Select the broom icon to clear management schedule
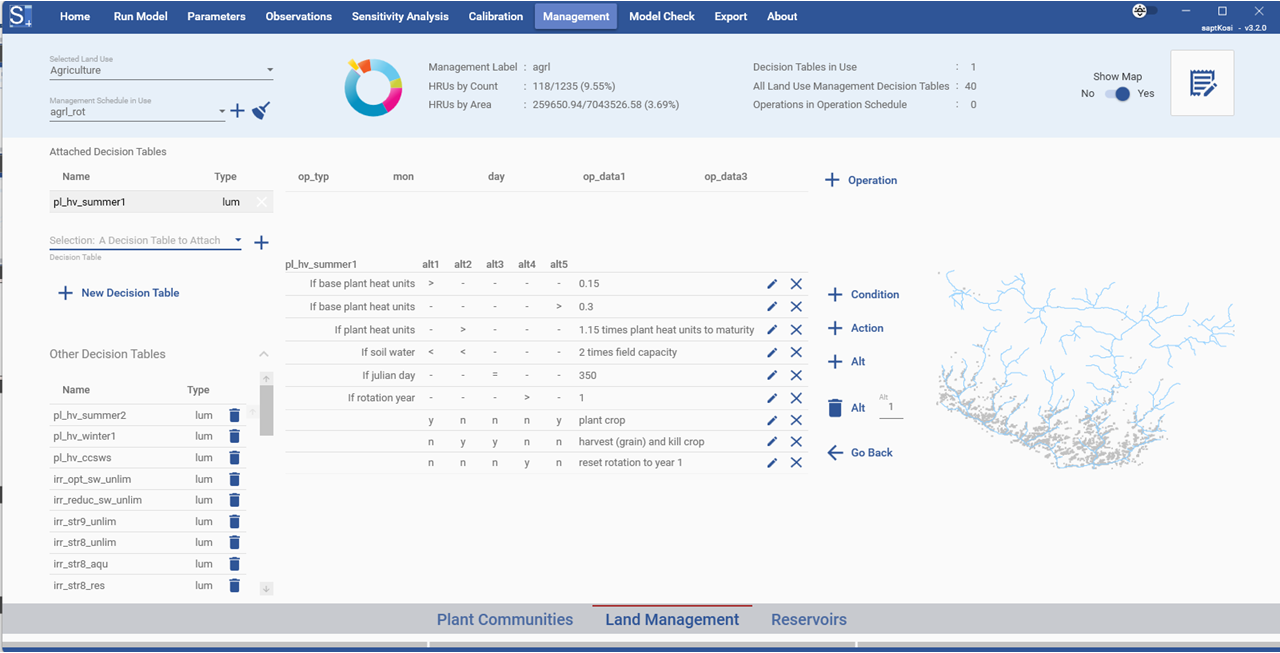Viewport: 1280px width, 653px height. coord(260,110)
